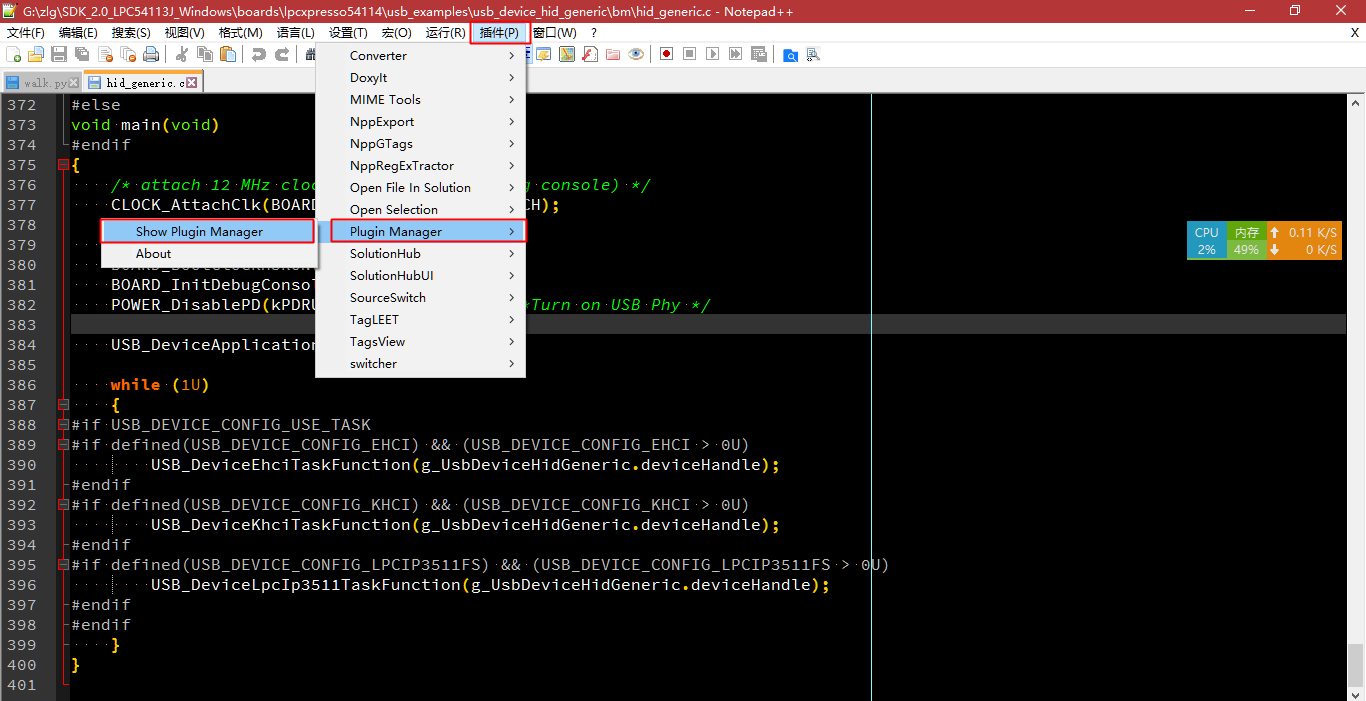Screen dimensions: 1366x701
Task: Expand the NppExport plugin submenu
Action: 421,122
